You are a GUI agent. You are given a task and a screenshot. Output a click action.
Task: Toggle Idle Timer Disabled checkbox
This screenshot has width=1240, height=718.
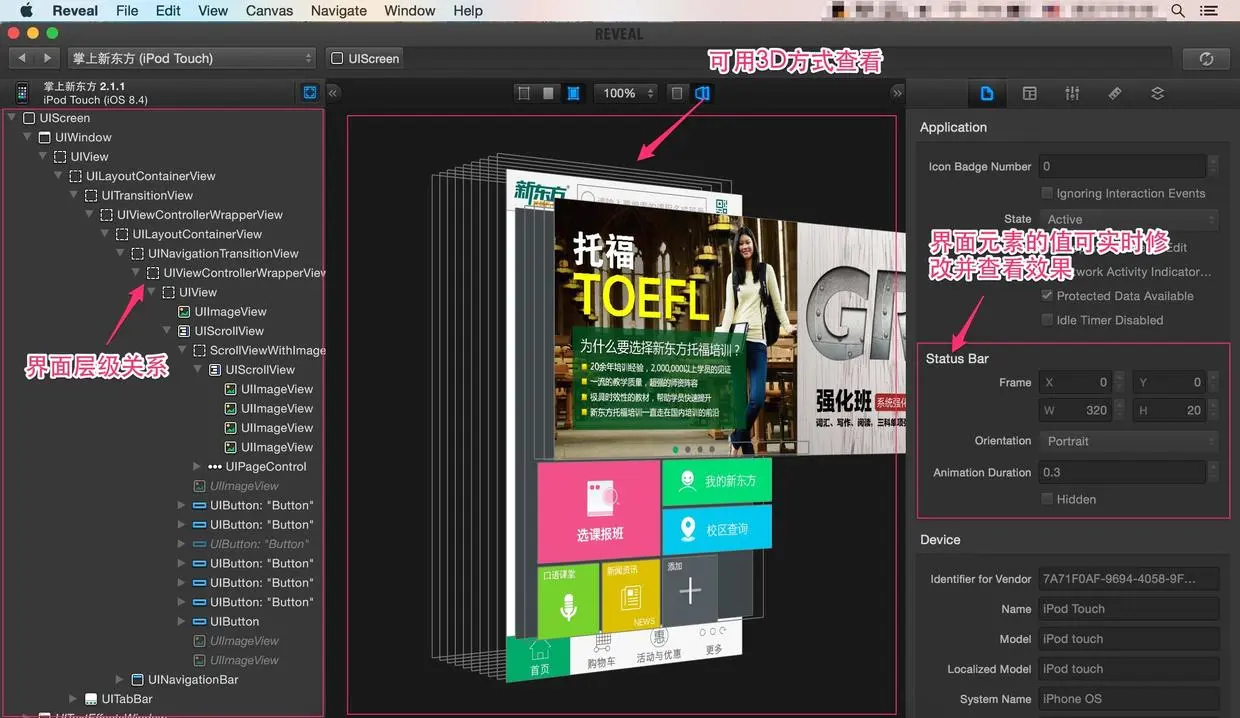1047,320
